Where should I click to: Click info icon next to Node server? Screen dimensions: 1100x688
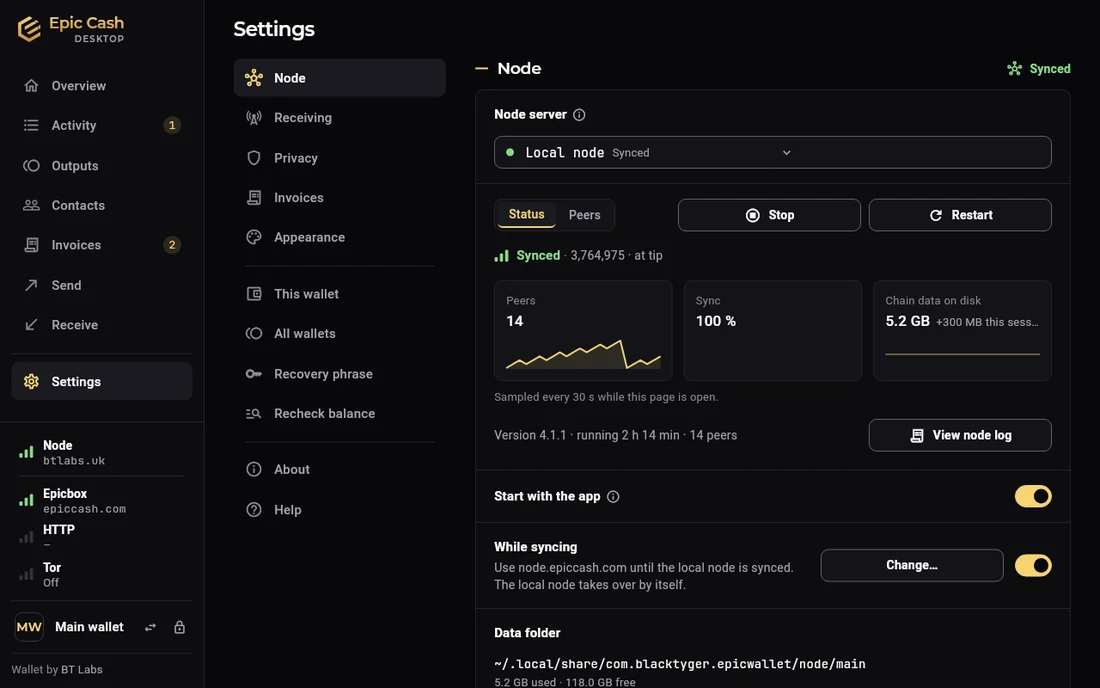[579, 114]
